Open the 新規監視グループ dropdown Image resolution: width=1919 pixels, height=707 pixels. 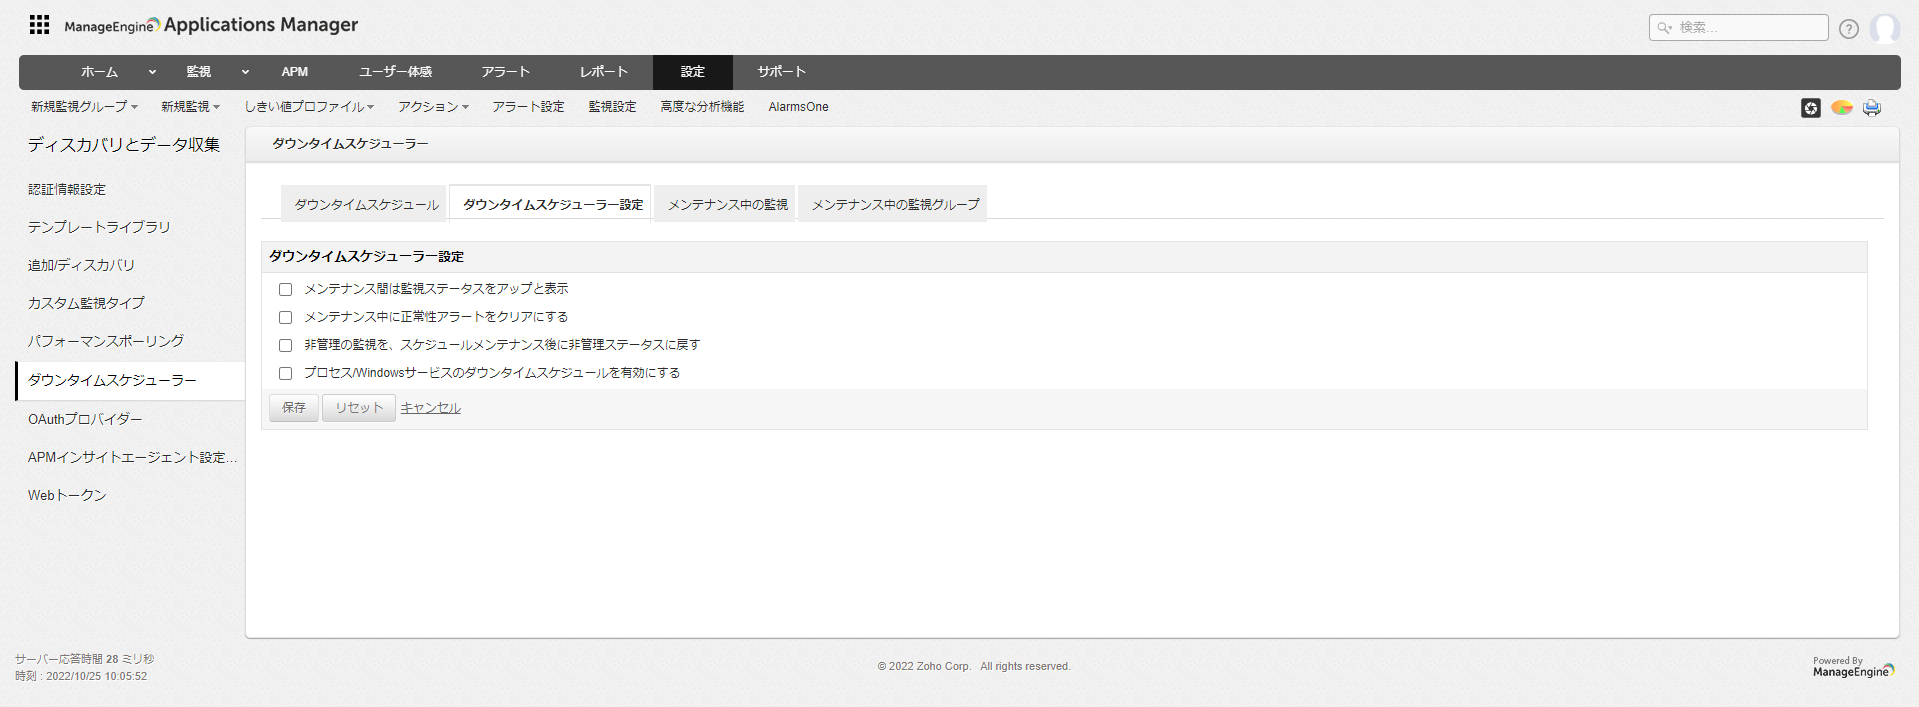84,107
